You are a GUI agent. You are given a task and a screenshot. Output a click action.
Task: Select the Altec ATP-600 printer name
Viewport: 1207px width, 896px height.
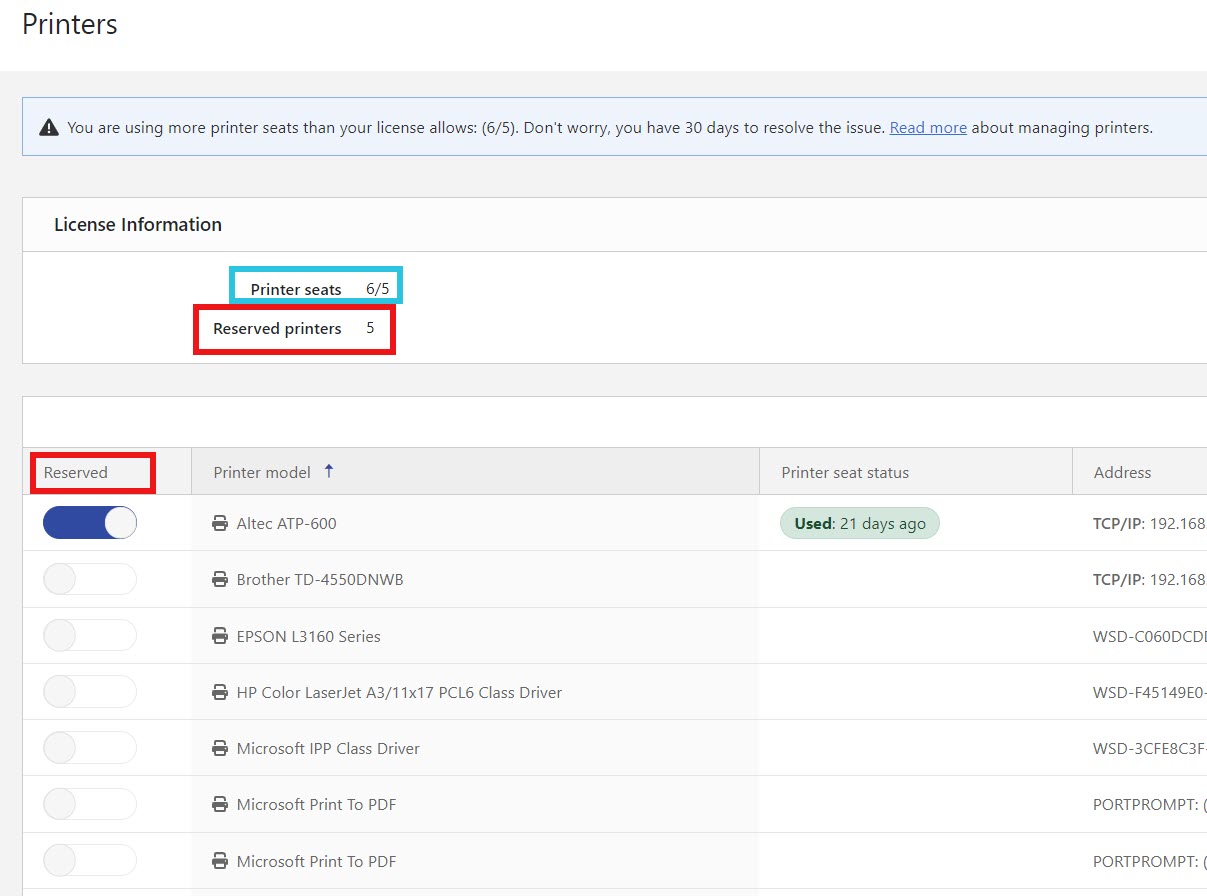286,524
